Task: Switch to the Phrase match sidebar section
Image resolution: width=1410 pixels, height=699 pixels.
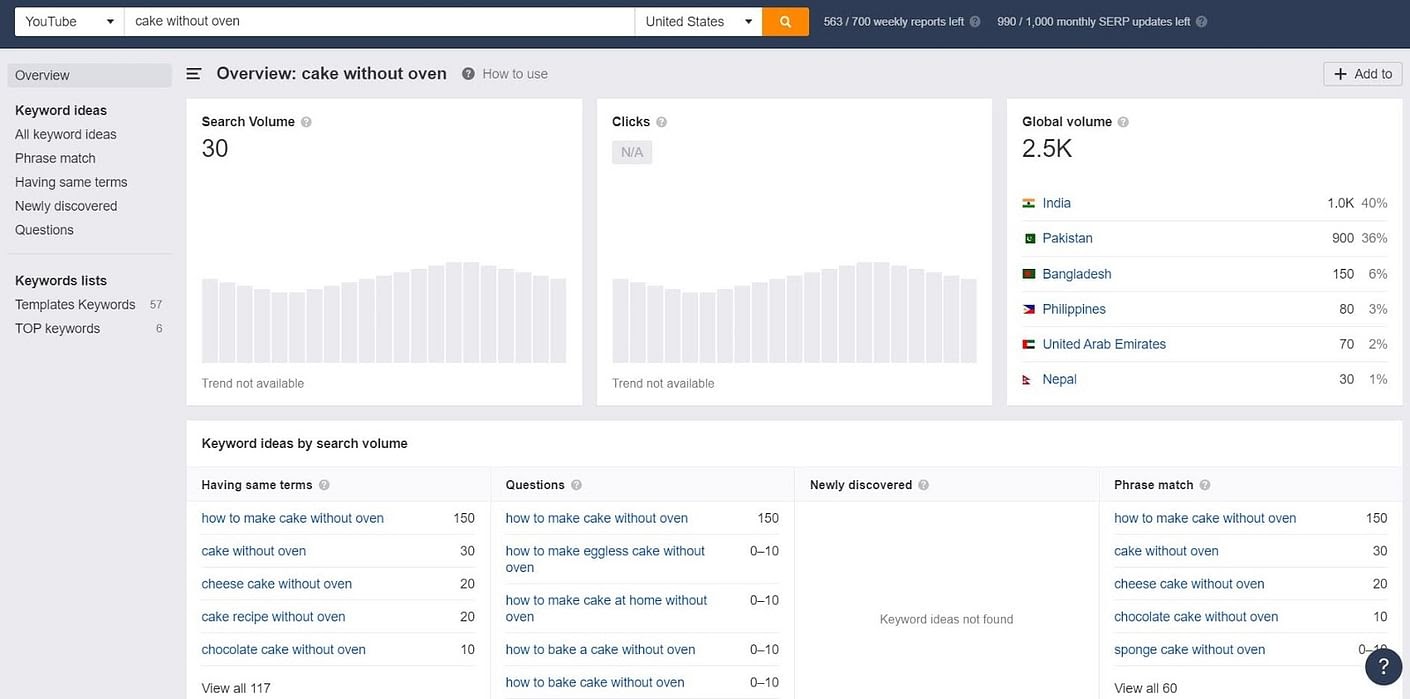Action: coord(55,157)
